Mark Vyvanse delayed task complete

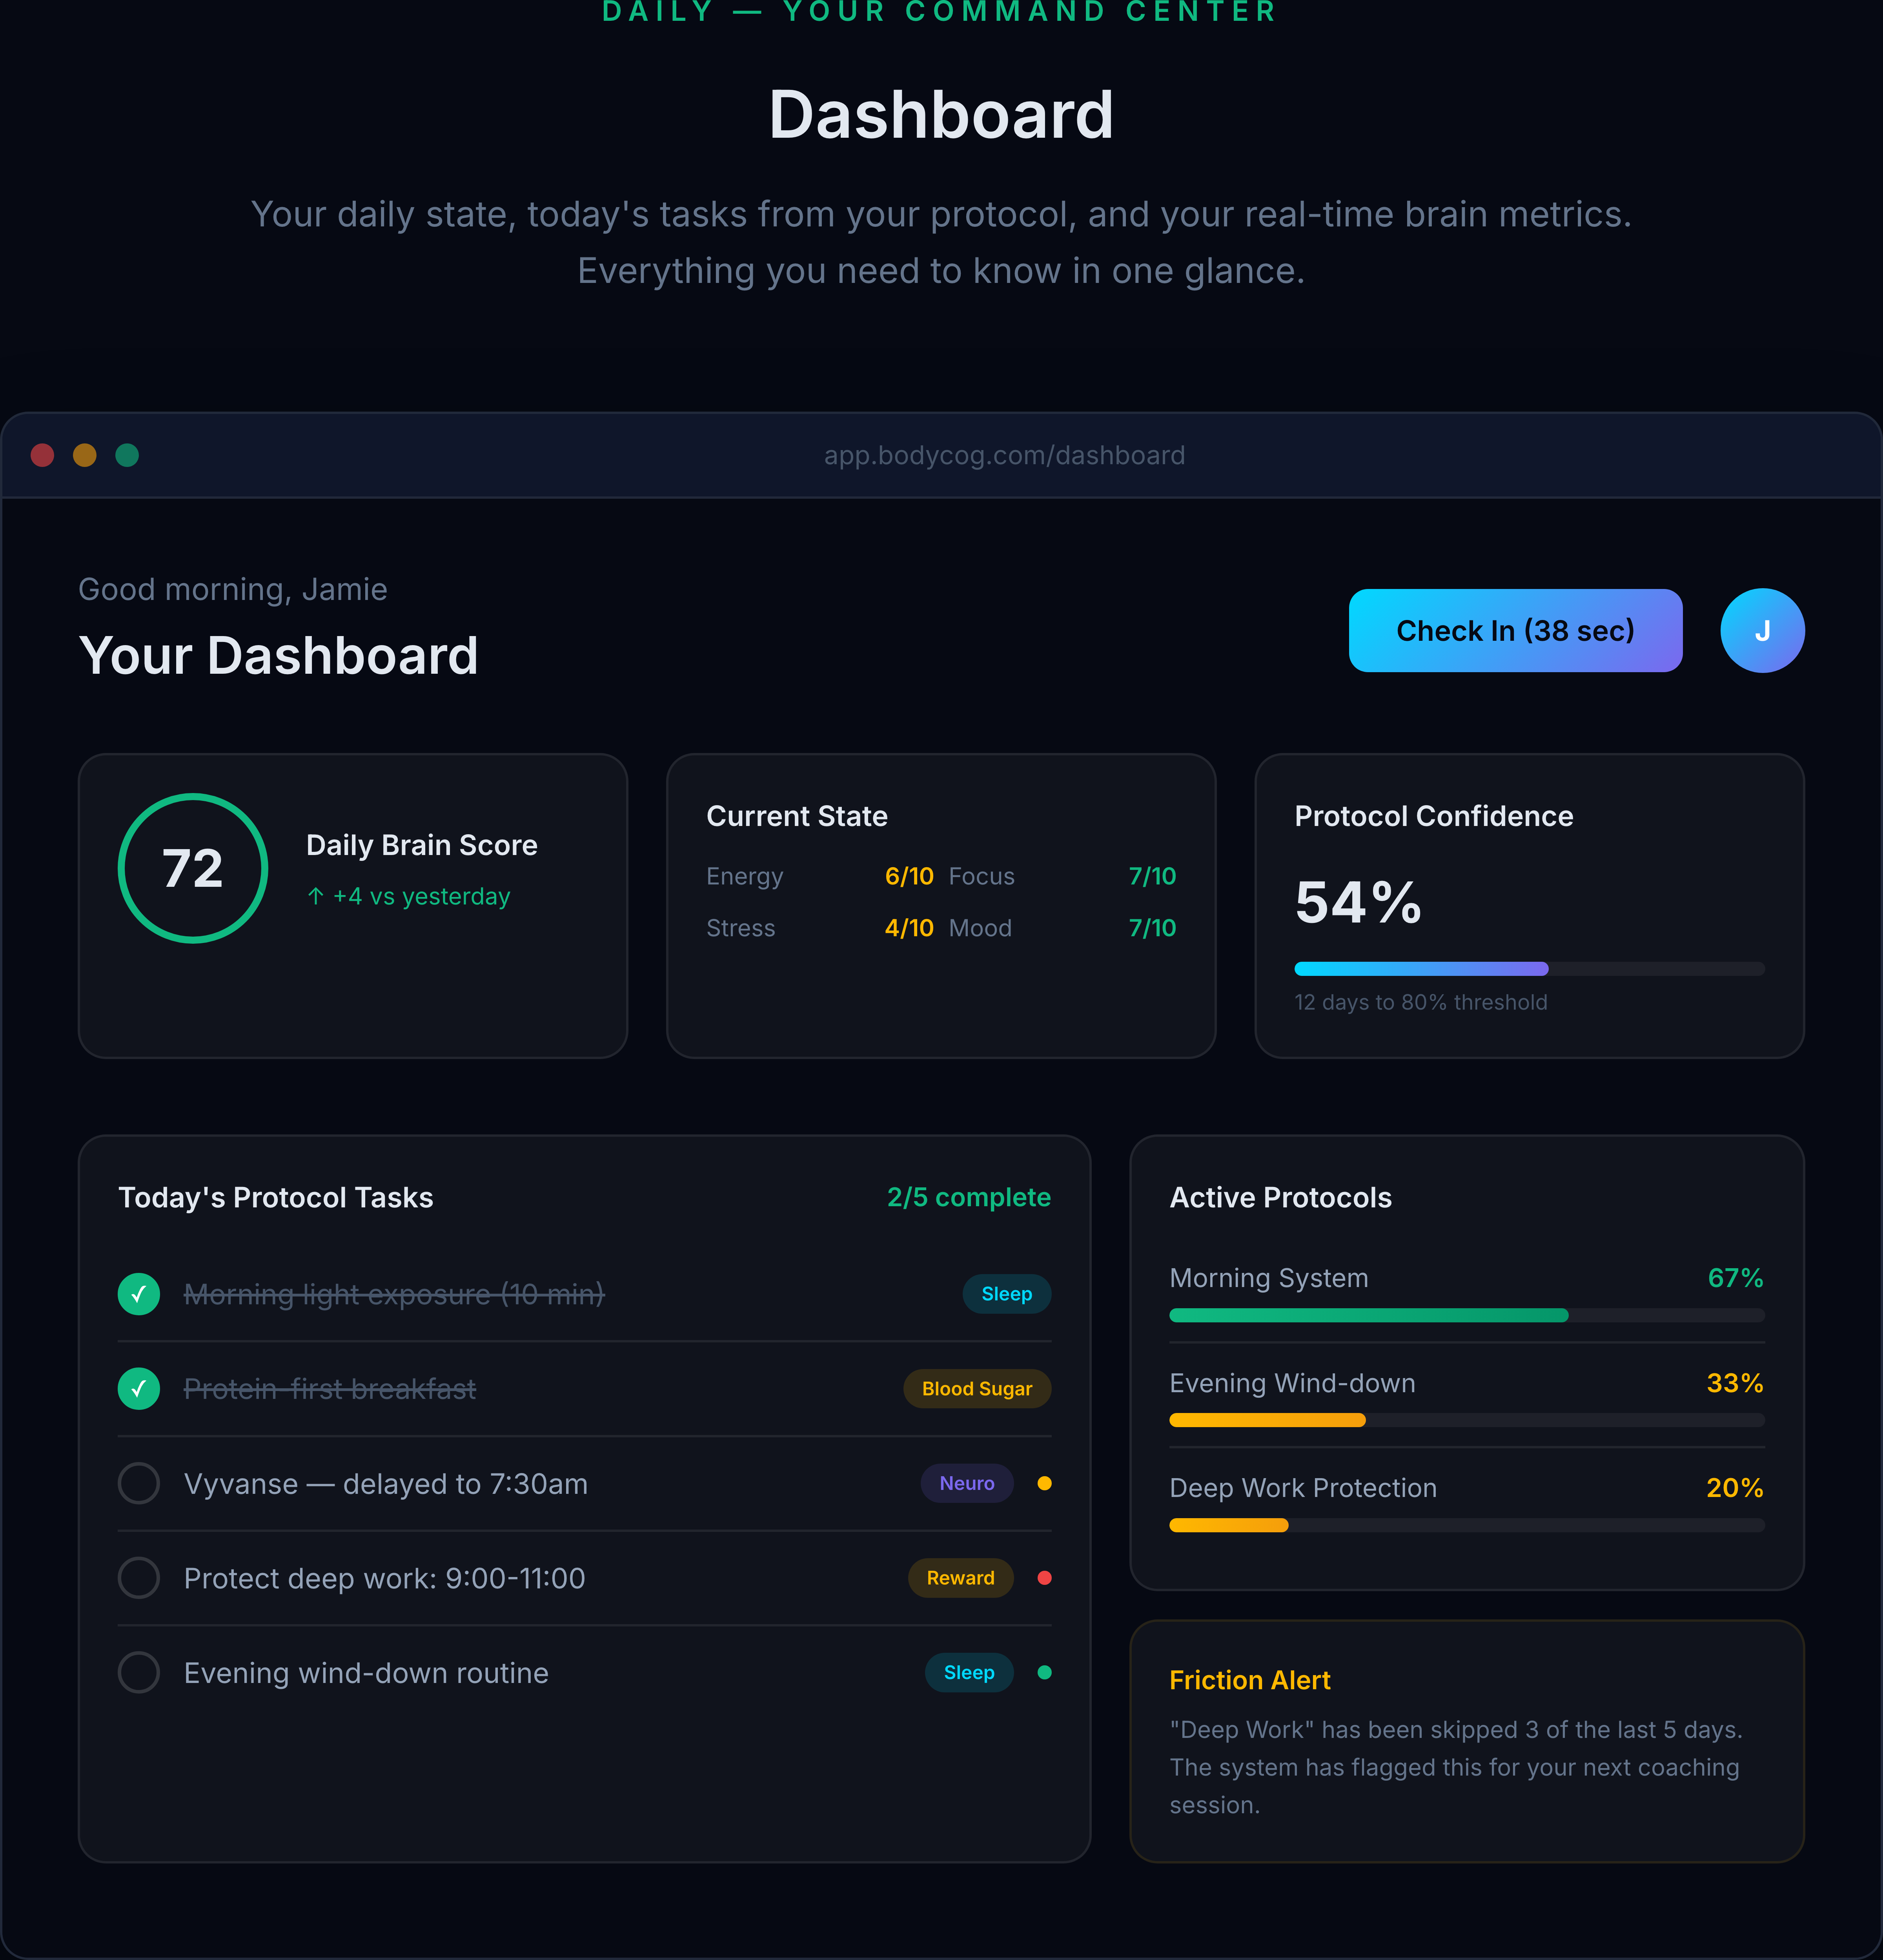pyautogui.click(x=139, y=1483)
